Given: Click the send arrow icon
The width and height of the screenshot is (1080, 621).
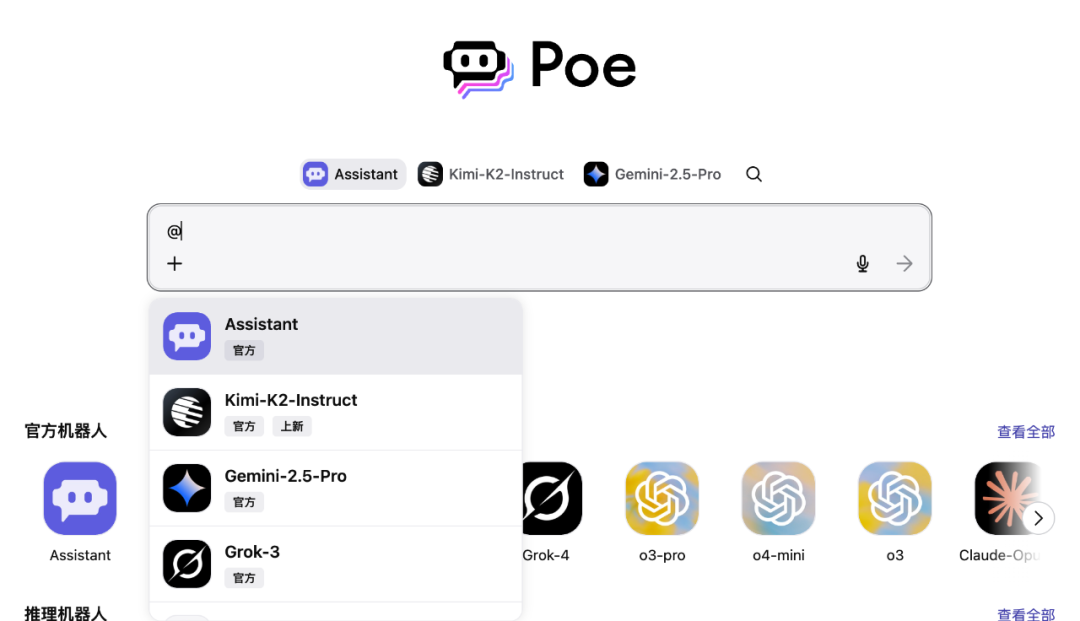Looking at the screenshot, I should click(904, 264).
